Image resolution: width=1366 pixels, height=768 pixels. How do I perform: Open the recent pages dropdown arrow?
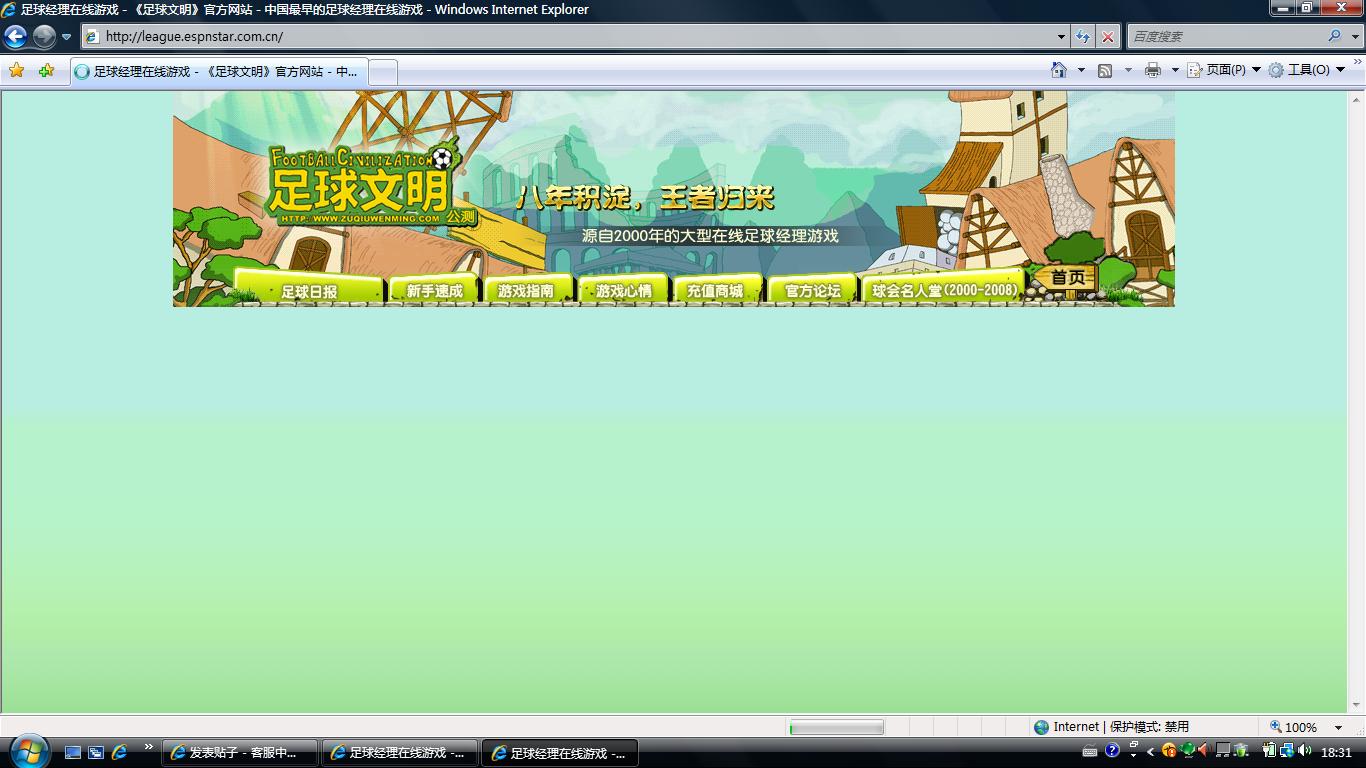pos(66,37)
